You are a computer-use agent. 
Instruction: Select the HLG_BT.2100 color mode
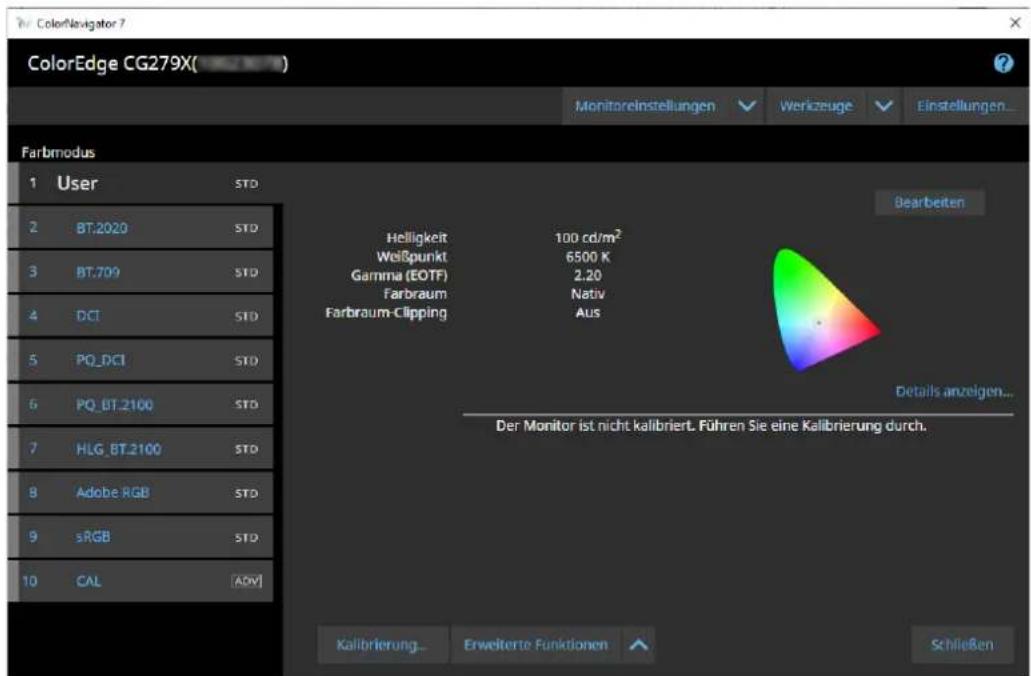click(x=141, y=448)
